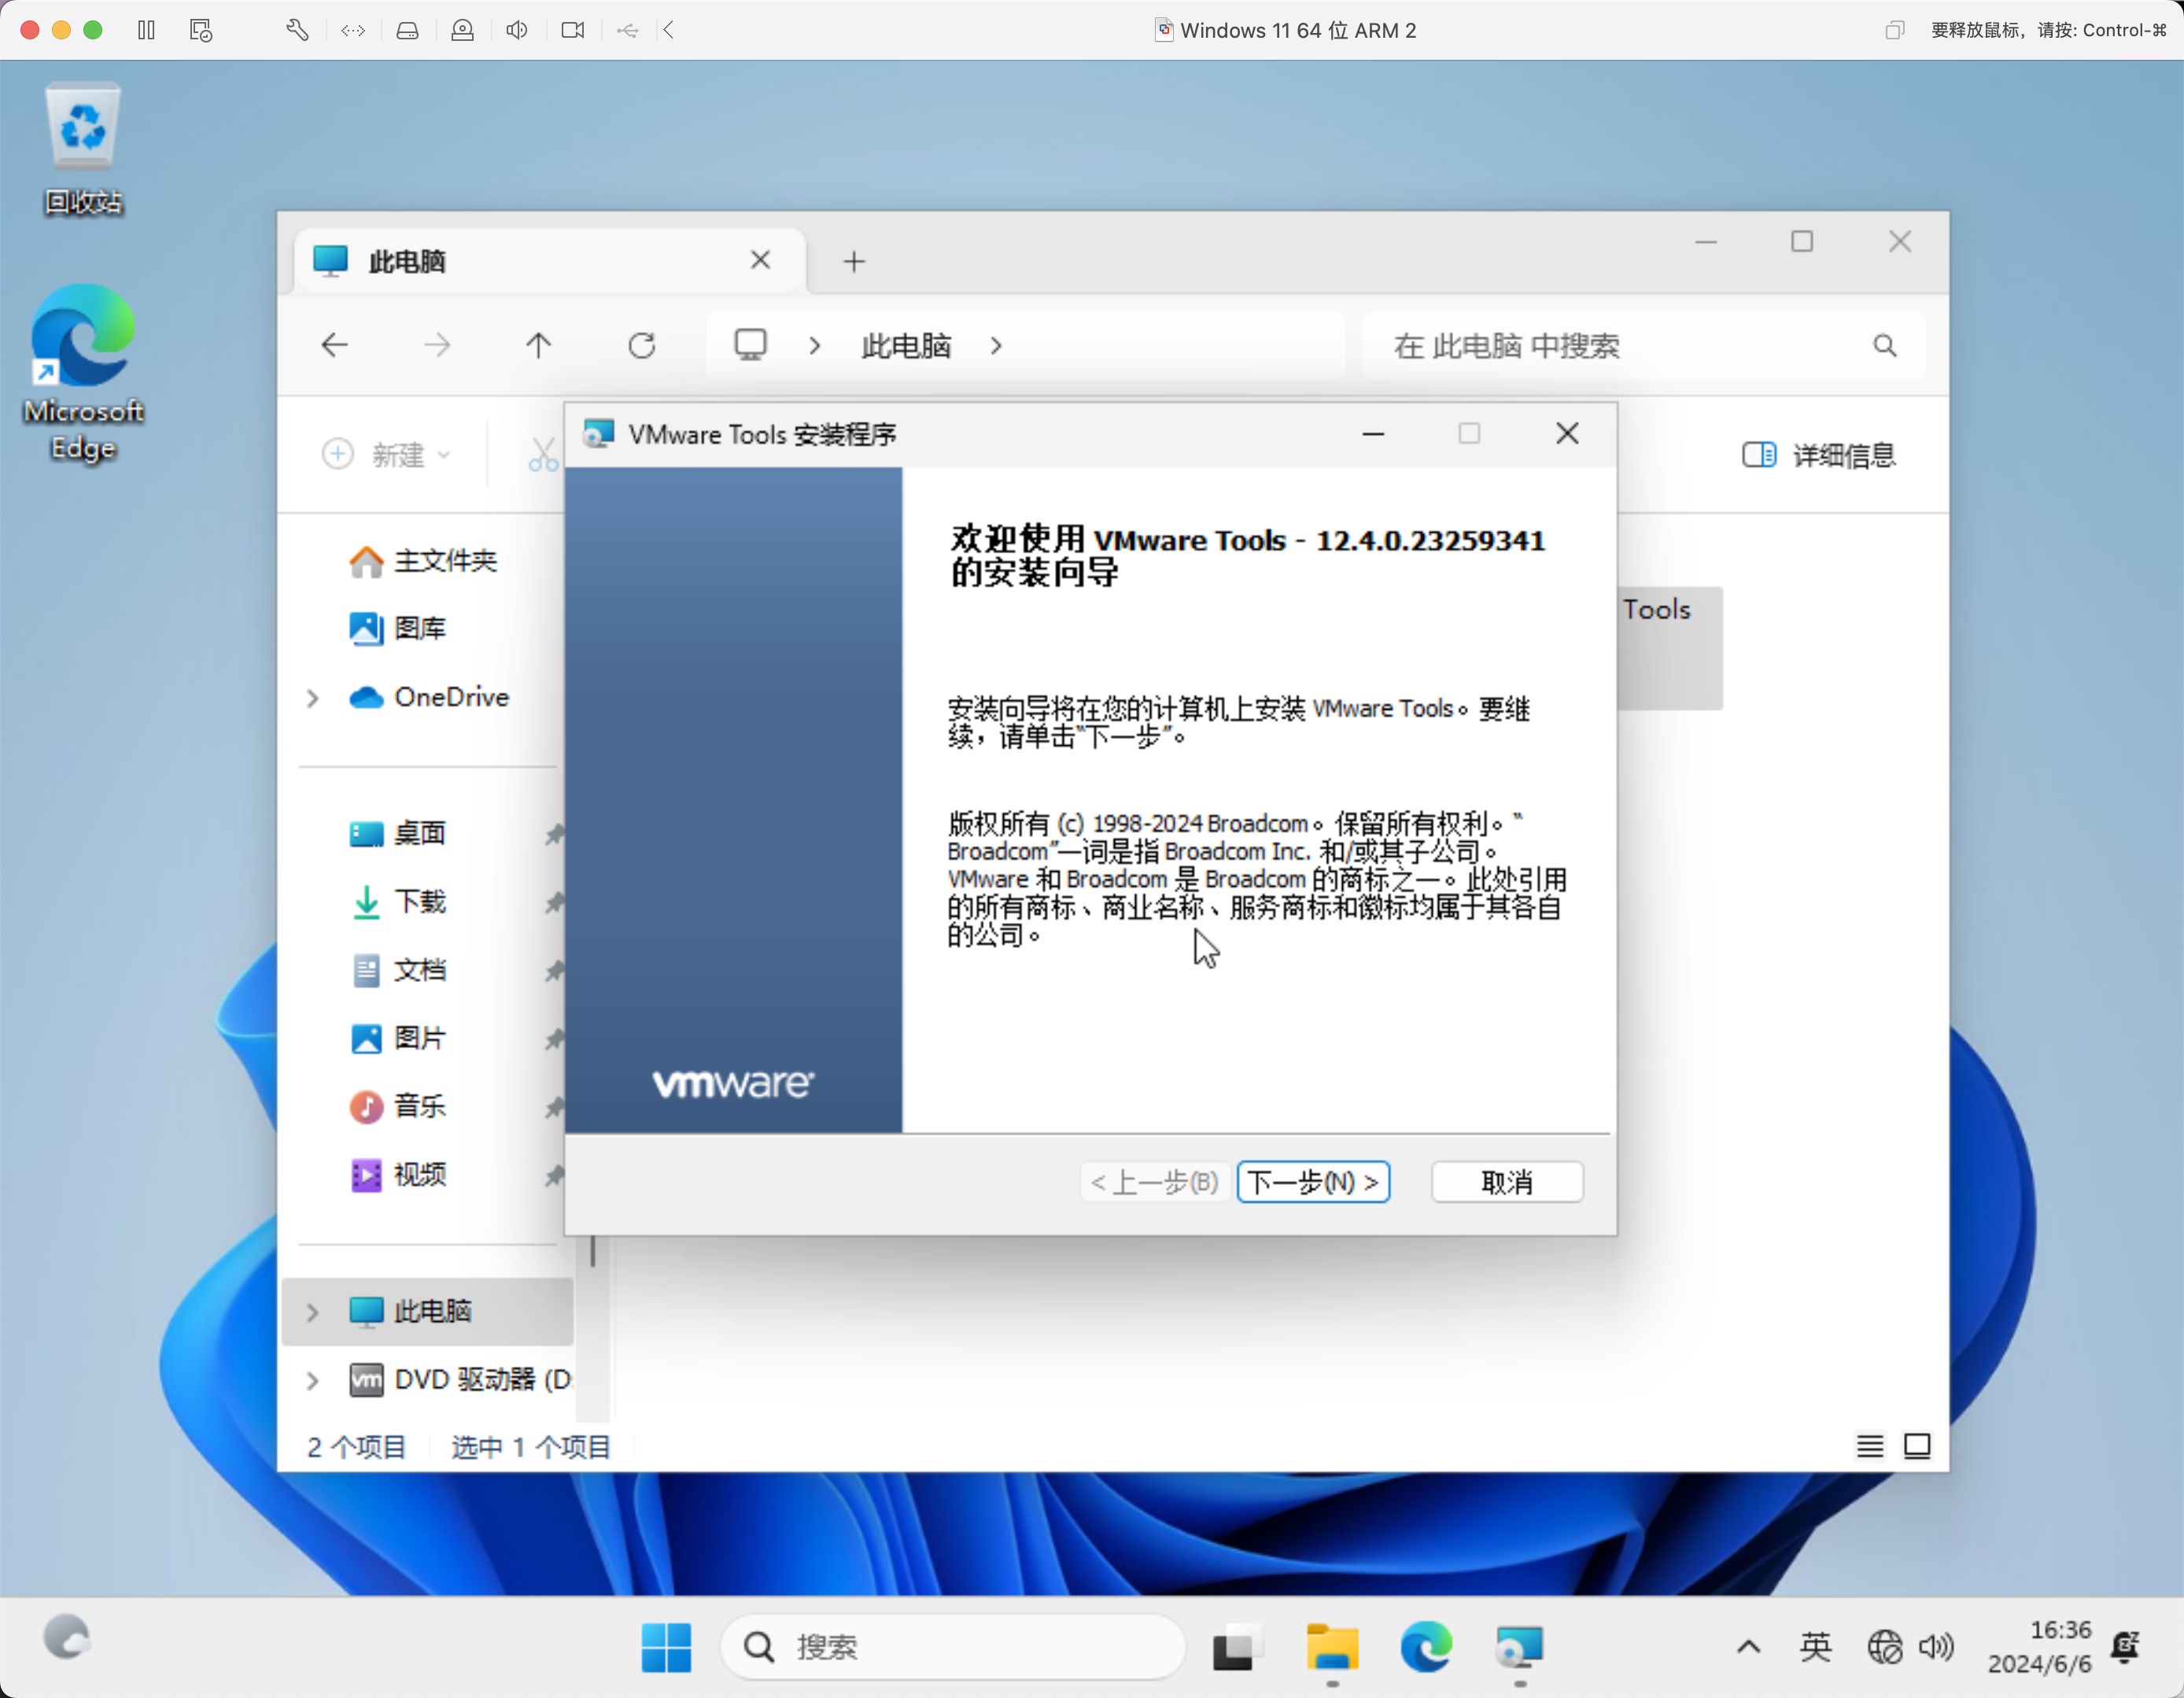Image resolution: width=2184 pixels, height=1698 pixels.
Task: Open VM settings wrench icon
Action: coord(297,30)
